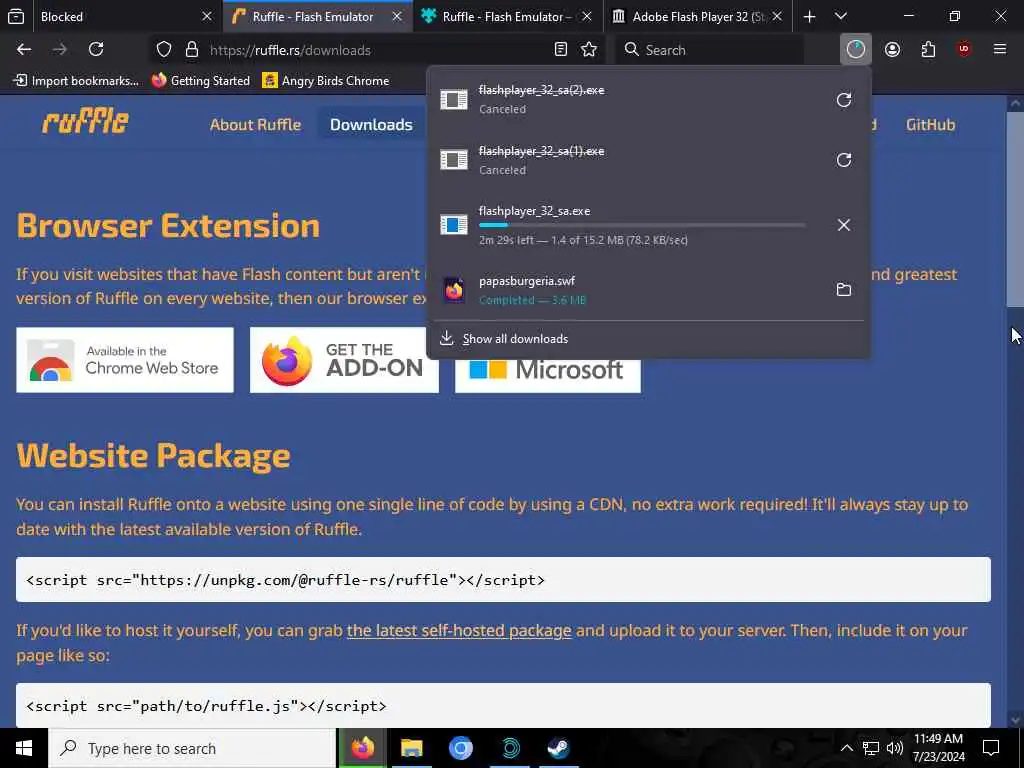Open the network tray icon

[871, 748]
